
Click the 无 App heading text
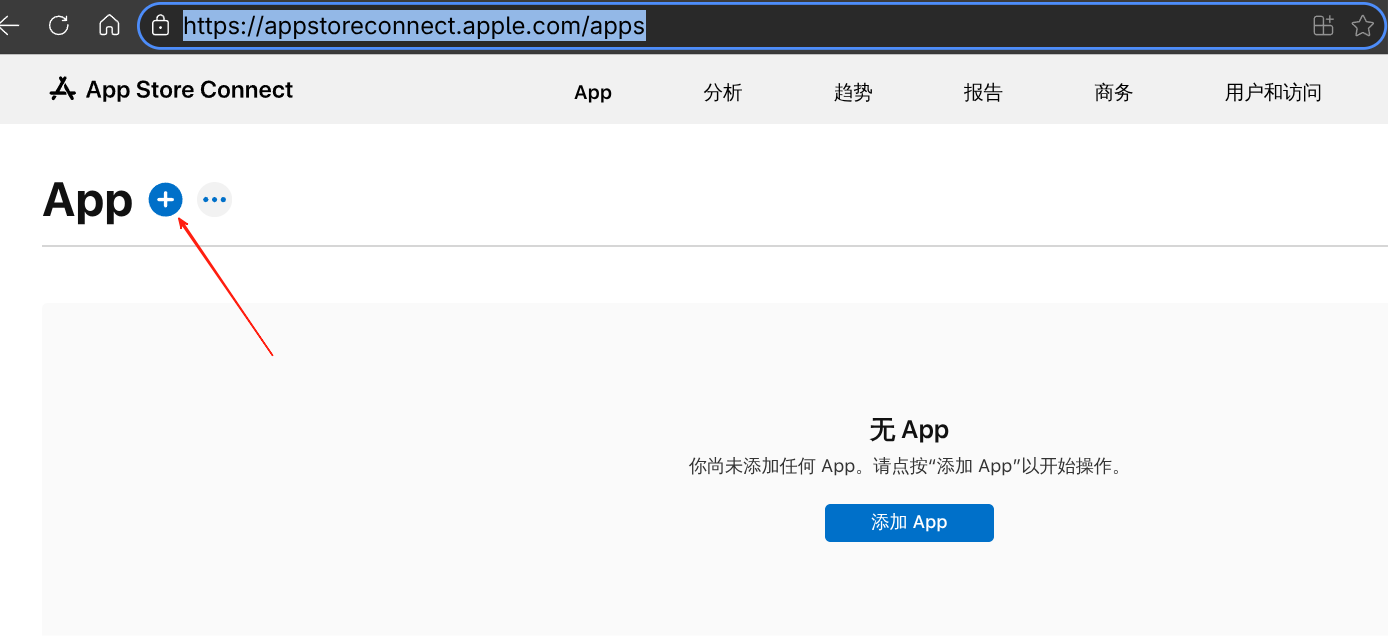pyautogui.click(x=909, y=430)
